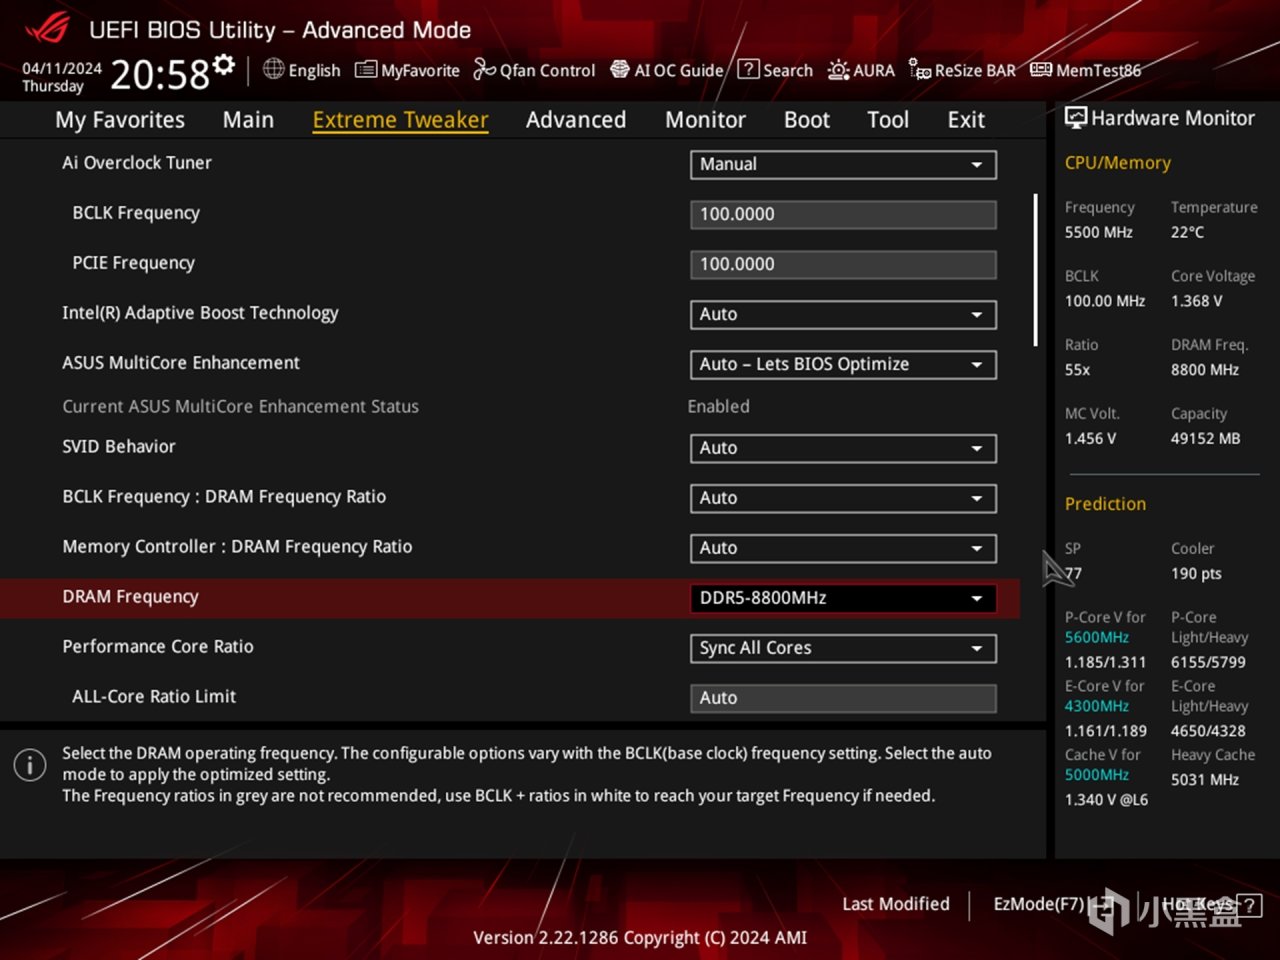Click the info icon in help panel

pos(30,765)
